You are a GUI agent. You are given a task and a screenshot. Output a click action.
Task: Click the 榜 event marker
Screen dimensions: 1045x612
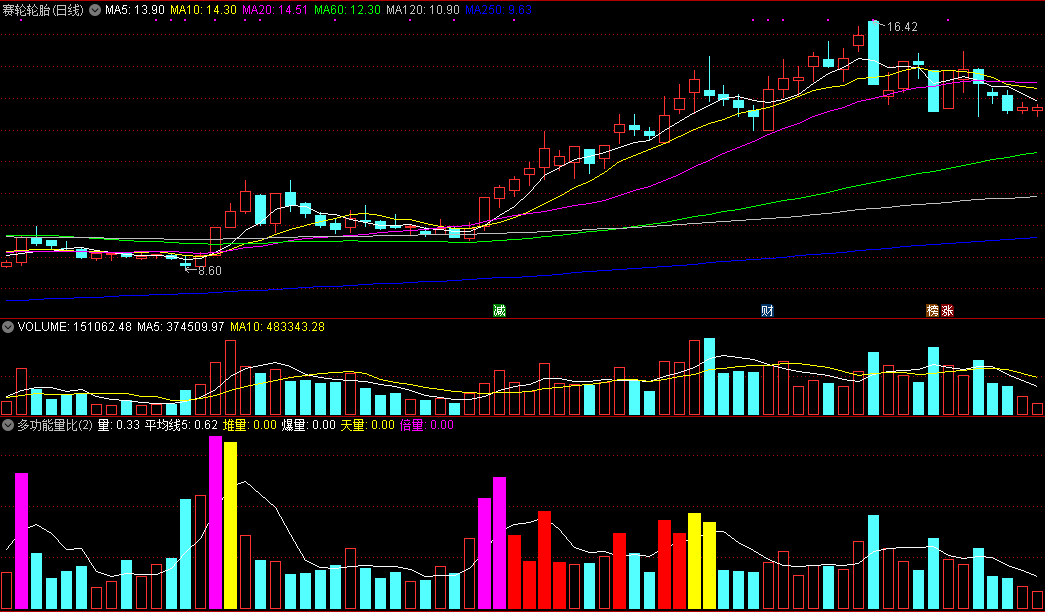(x=932, y=310)
